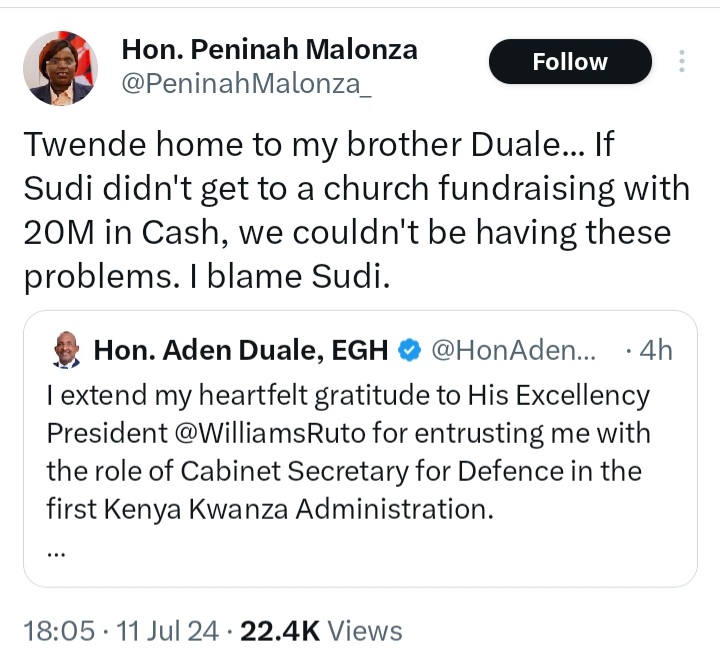The height and width of the screenshot is (660, 720).
Task: Select the main tweet text blaming Sudi
Action: pyautogui.click(x=357, y=210)
